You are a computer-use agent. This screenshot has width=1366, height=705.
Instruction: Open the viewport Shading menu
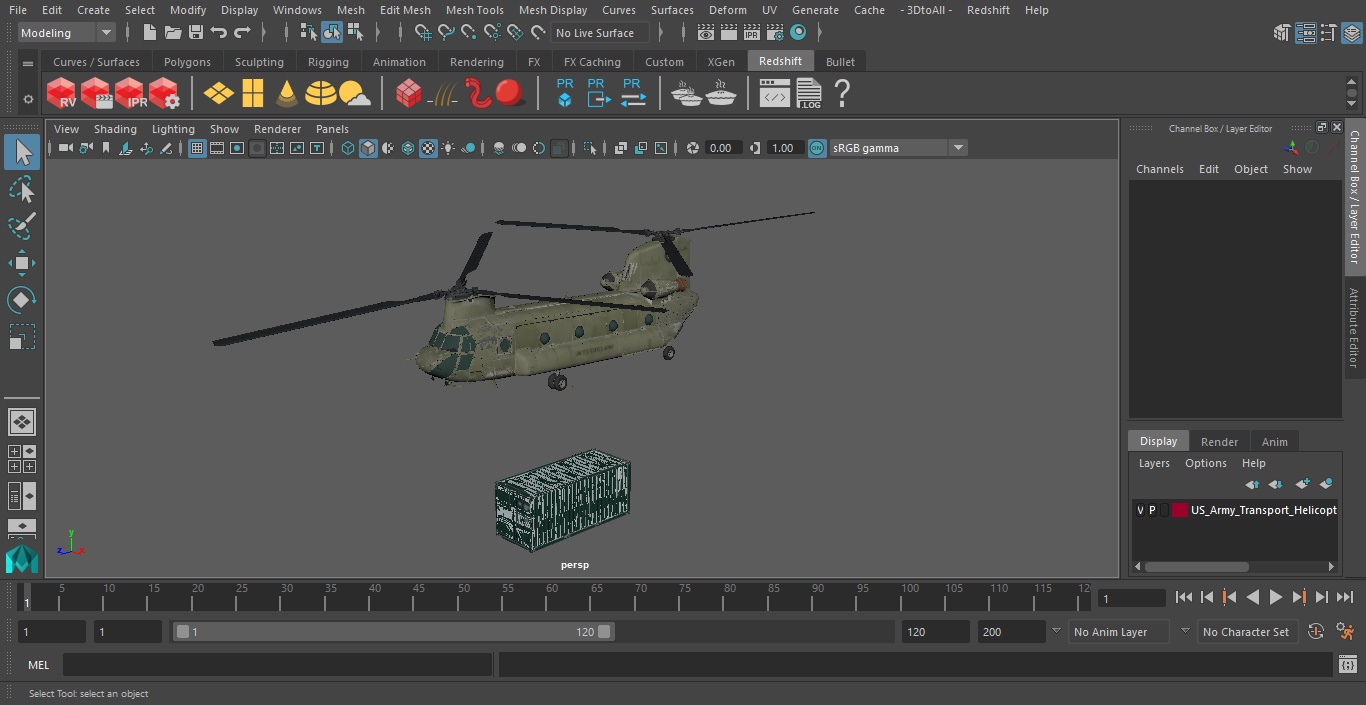[115, 129]
